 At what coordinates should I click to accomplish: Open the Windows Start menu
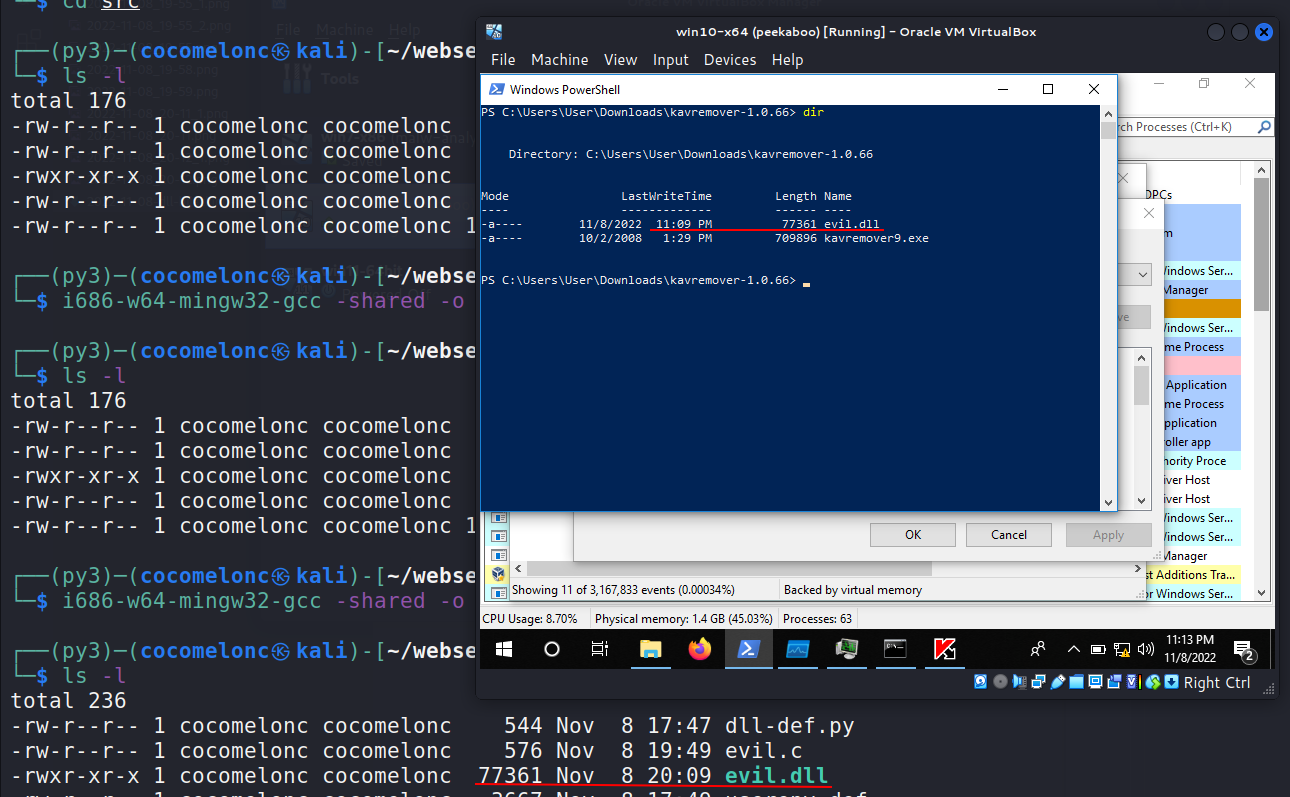click(x=504, y=649)
